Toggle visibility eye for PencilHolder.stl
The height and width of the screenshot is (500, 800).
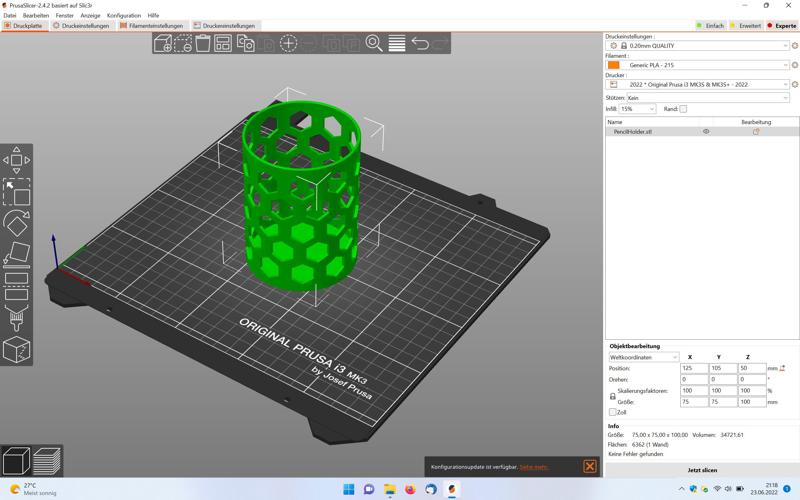pos(706,132)
